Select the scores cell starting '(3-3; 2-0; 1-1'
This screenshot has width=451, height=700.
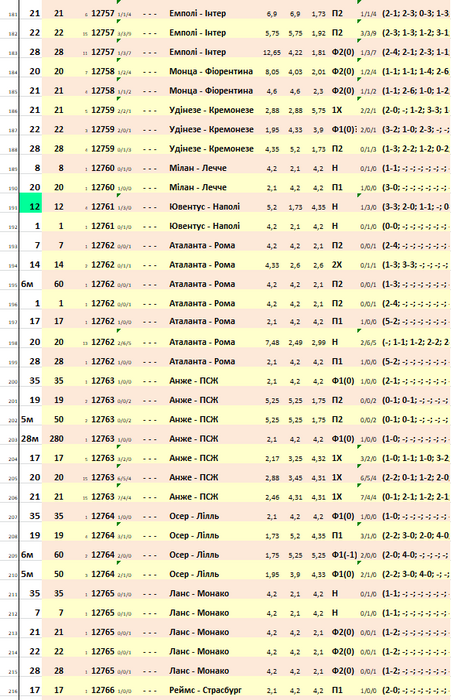(x=415, y=207)
